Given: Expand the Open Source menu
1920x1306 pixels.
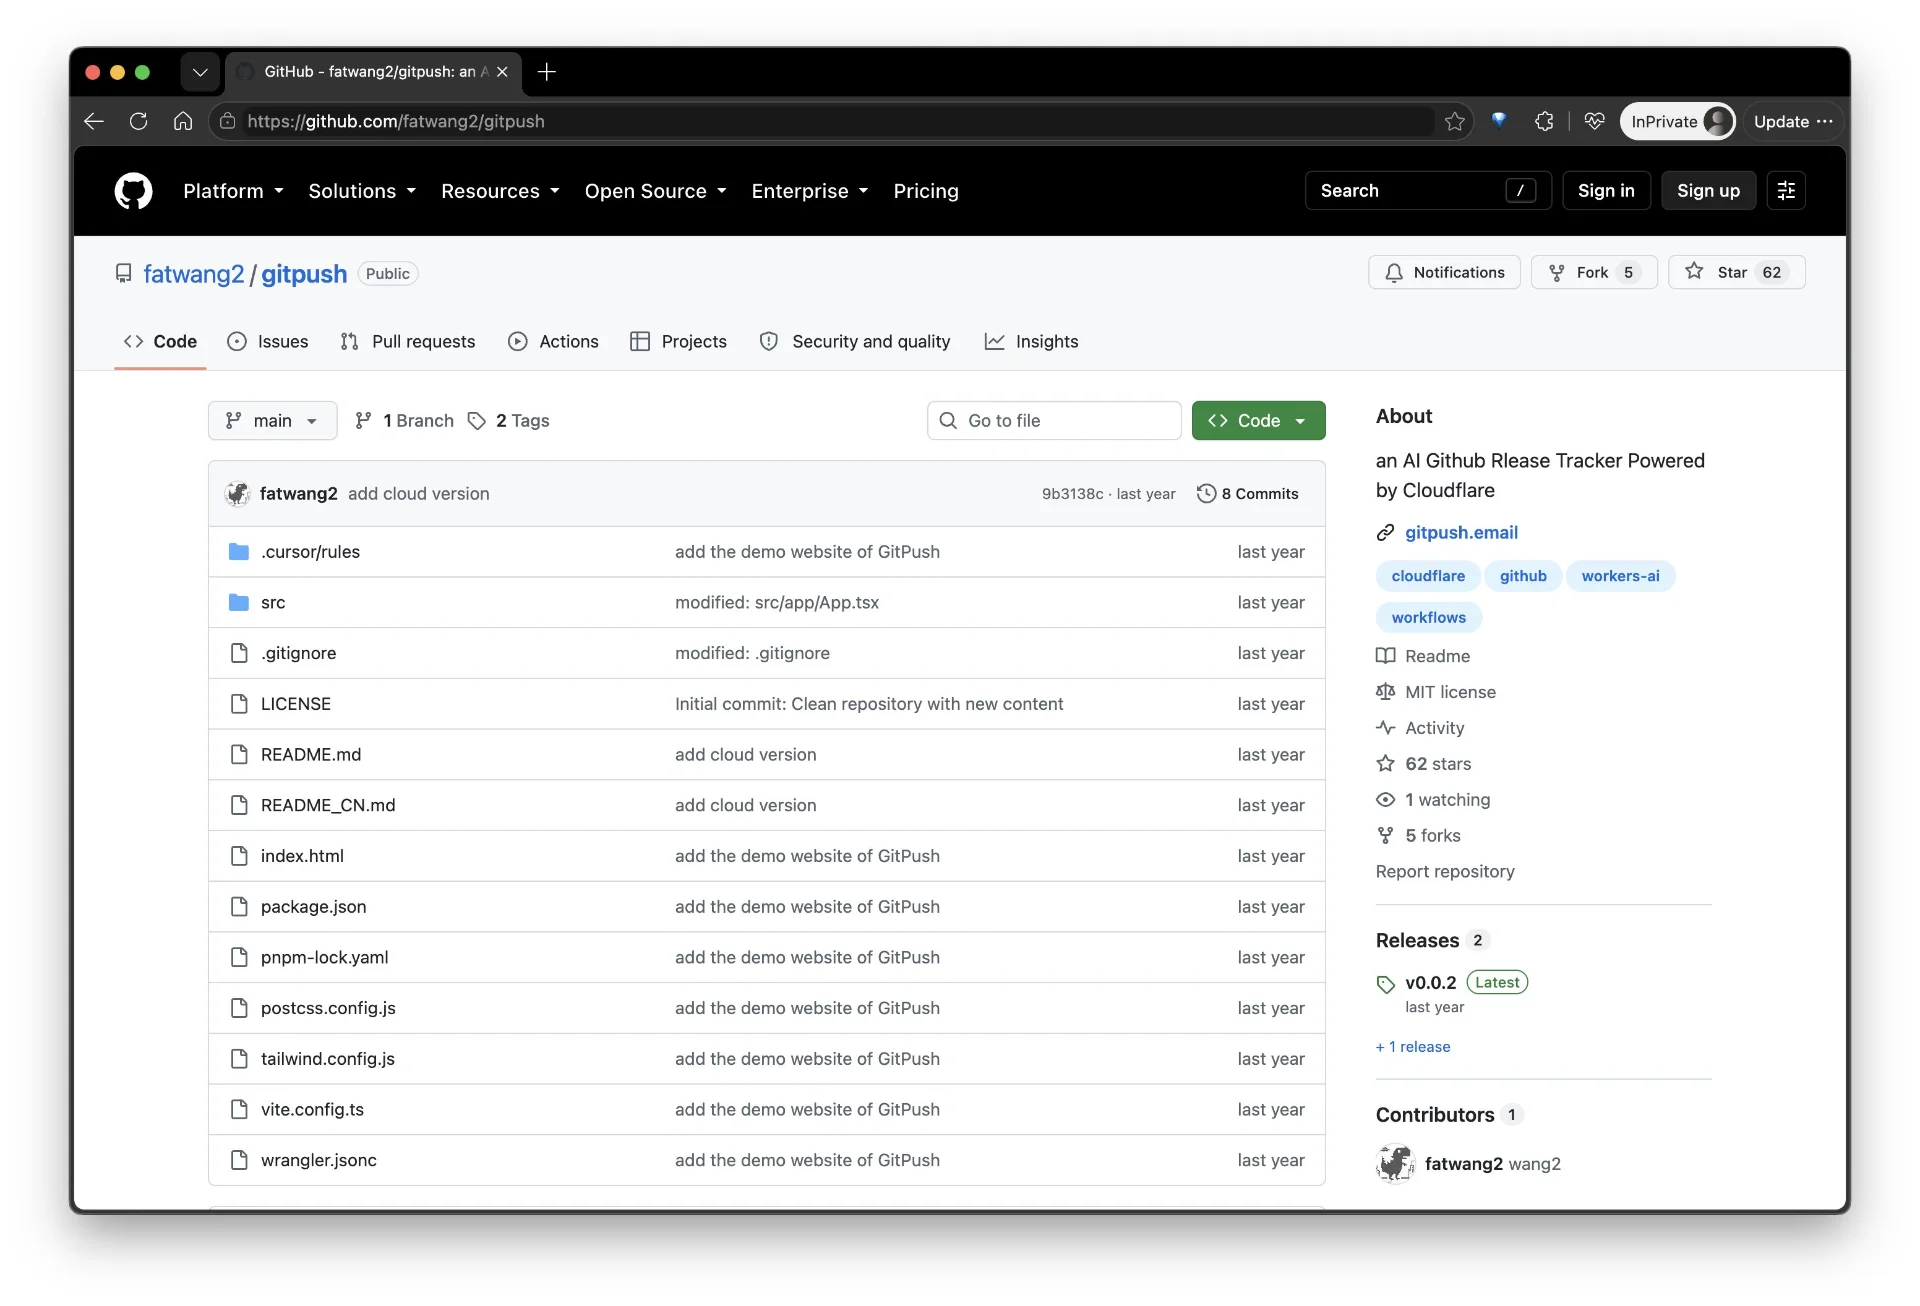Looking at the screenshot, I should 655,191.
